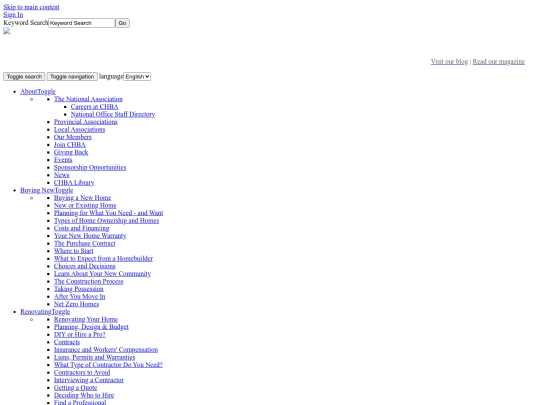
Task: Open The Purchase Contract link
Action: pyautogui.click(x=85, y=243)
